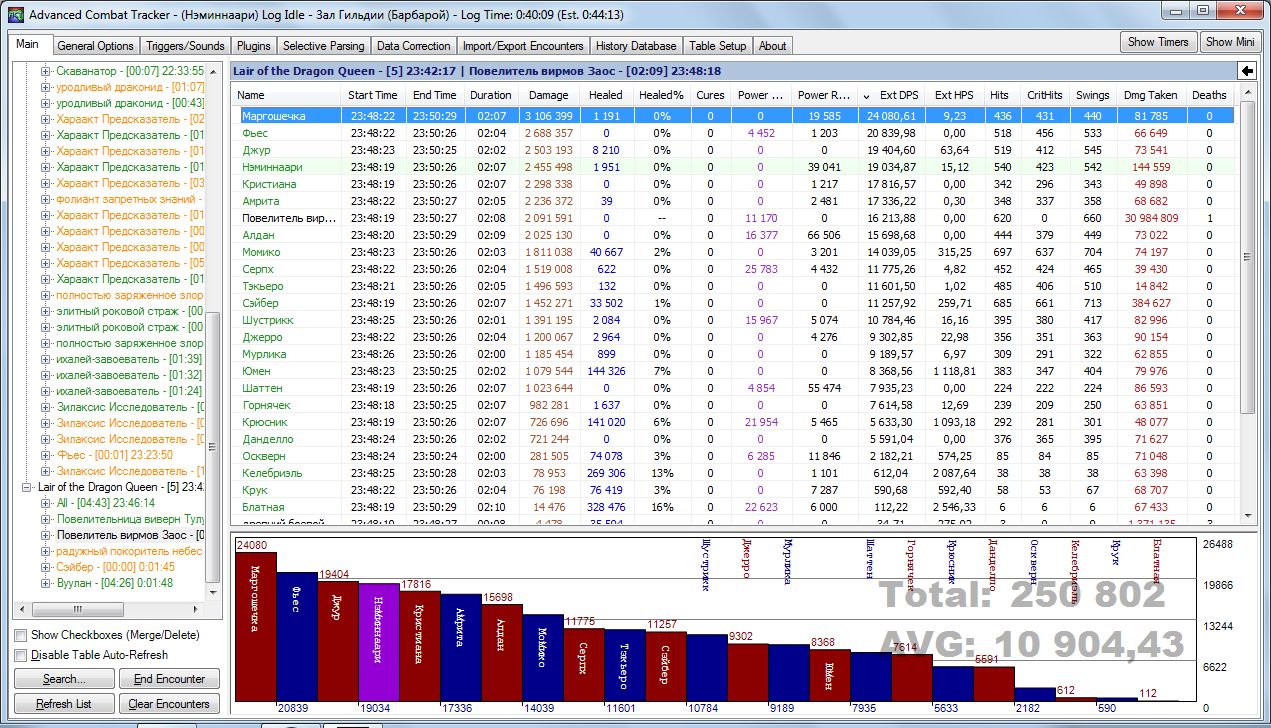Image resolution: width=1271 pixels, height=728 pixels.
Task: Expand the Скаванатор encounter node
Action: pos(45,71)
